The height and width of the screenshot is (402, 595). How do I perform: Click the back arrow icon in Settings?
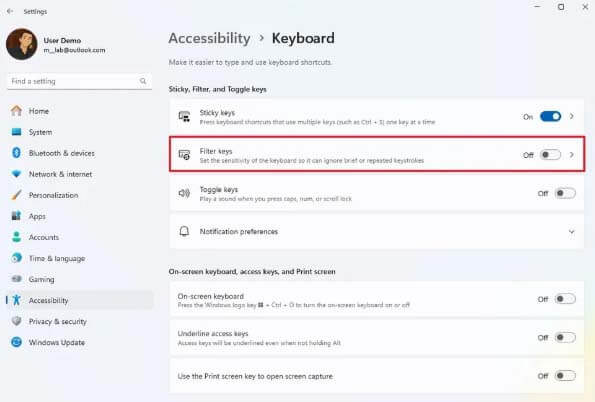click(x=10, y=11)
